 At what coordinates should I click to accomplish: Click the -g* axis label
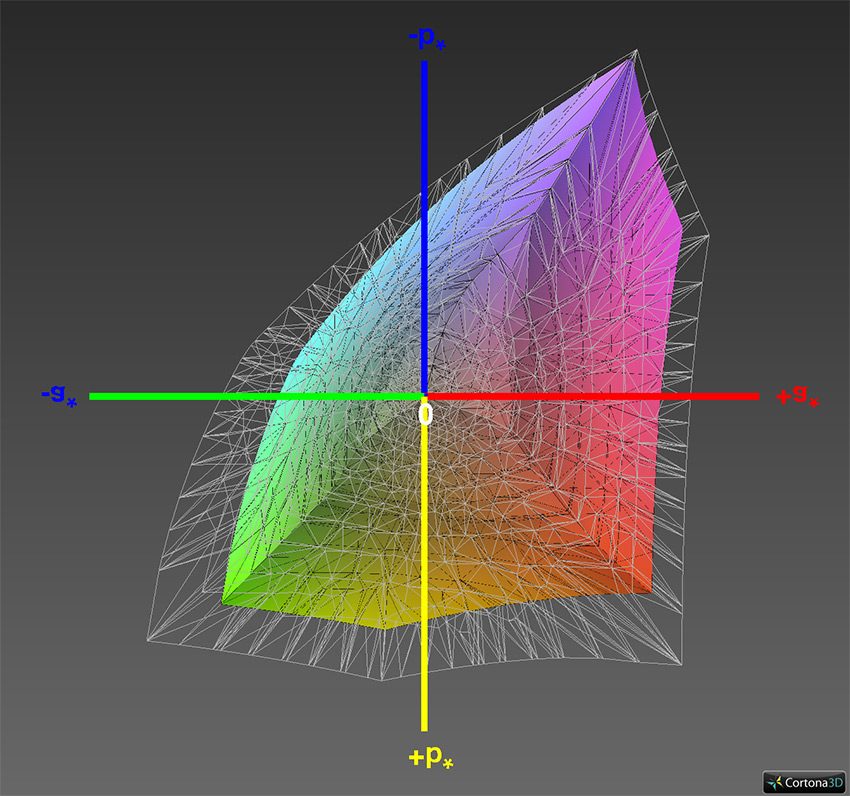coord(60,395)
